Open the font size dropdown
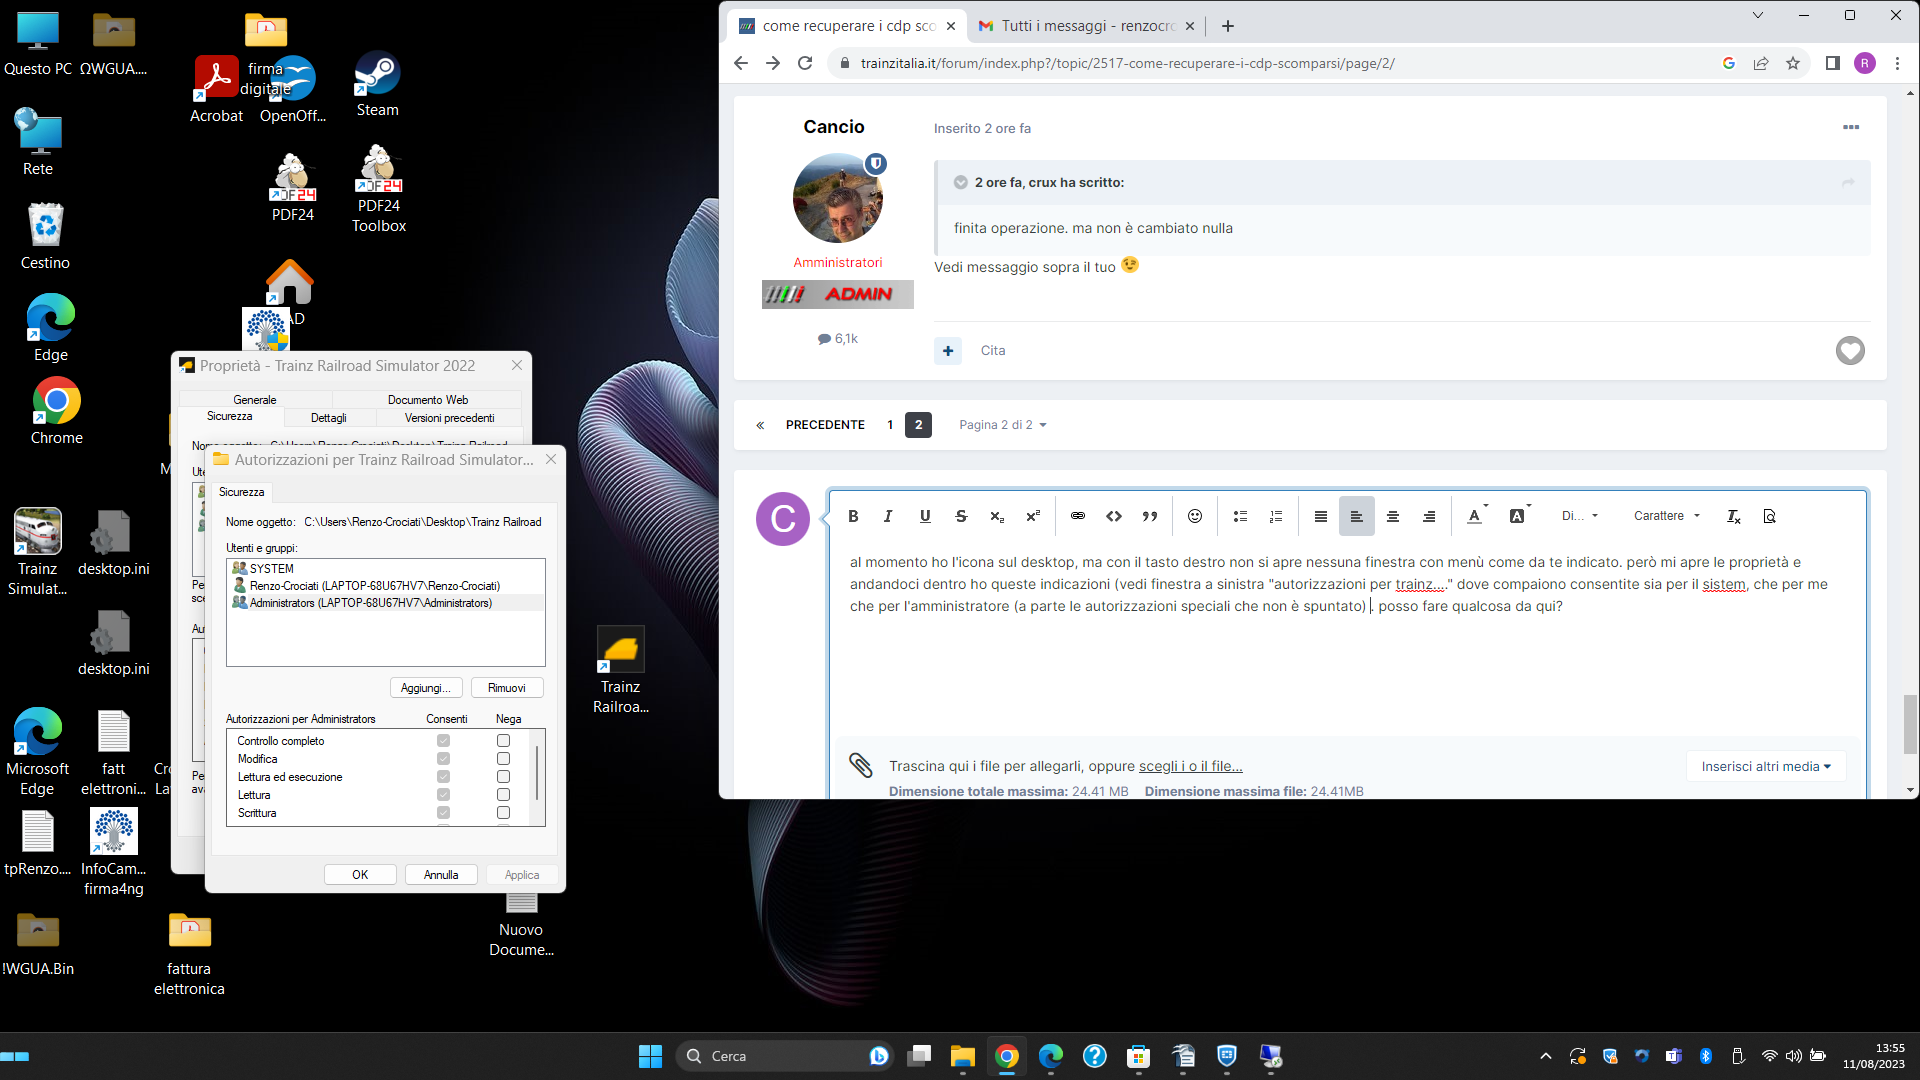 1580,516
